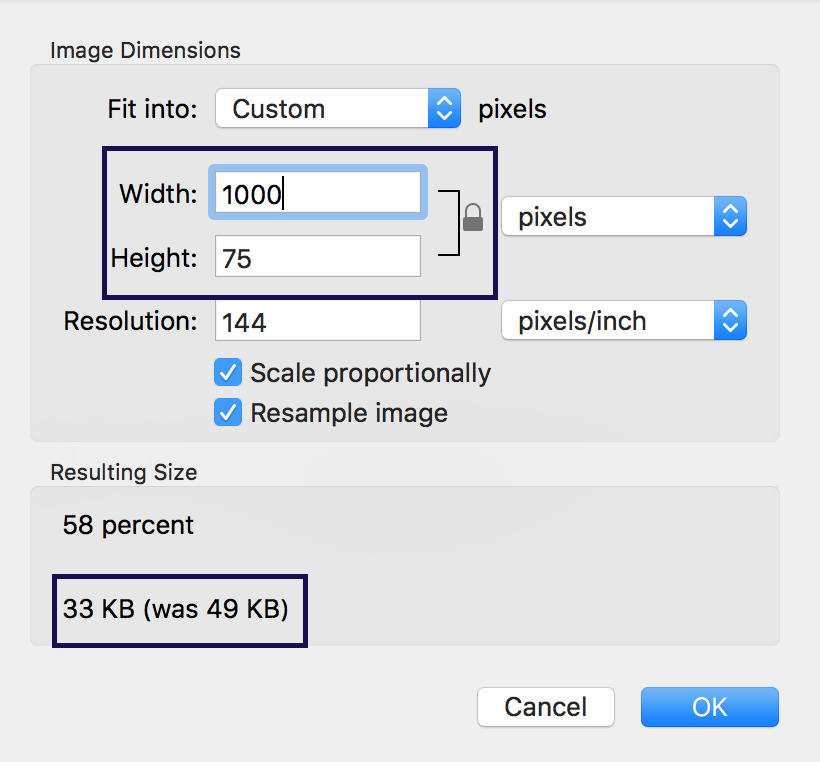Viewport: 820px width, 762px height.
Task: Click the Resolution label
Action: pyautogui.click(x=130, y=321)
